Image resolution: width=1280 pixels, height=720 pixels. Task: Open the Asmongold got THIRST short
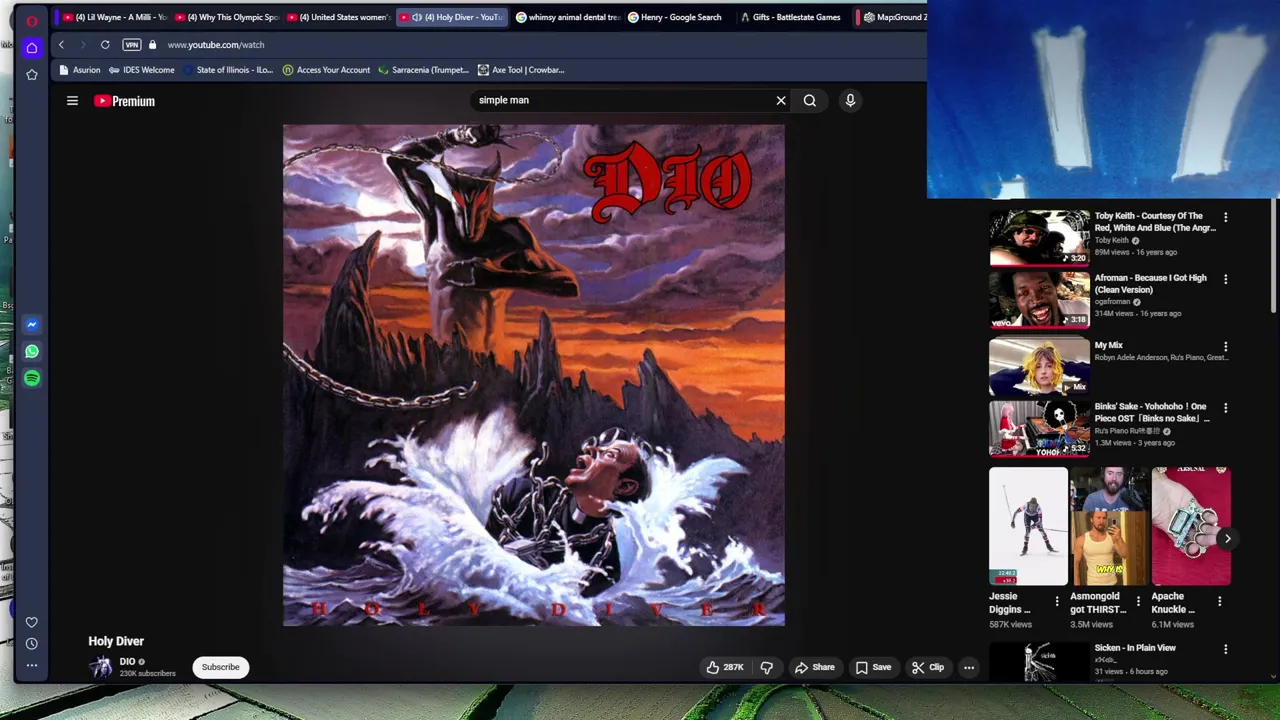pyautogui.click(x=1109, y=526)
